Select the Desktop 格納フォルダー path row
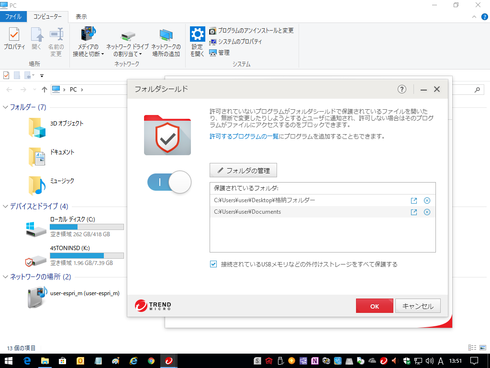 322,200
